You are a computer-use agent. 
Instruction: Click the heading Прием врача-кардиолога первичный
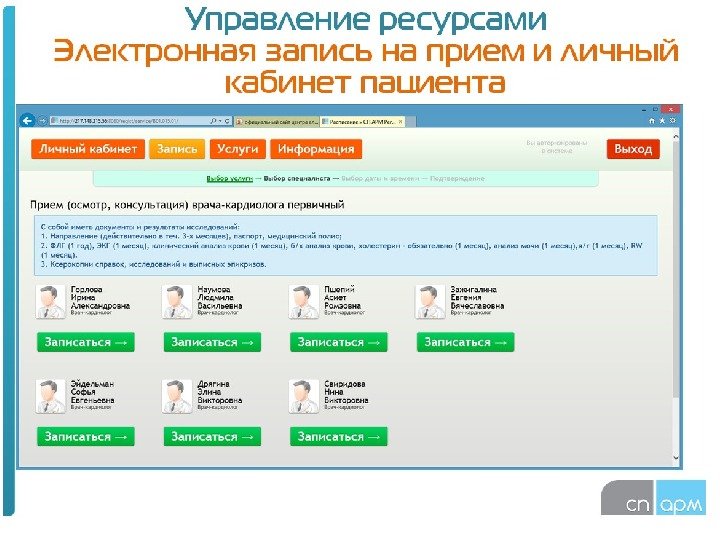[x=187, y=205]
